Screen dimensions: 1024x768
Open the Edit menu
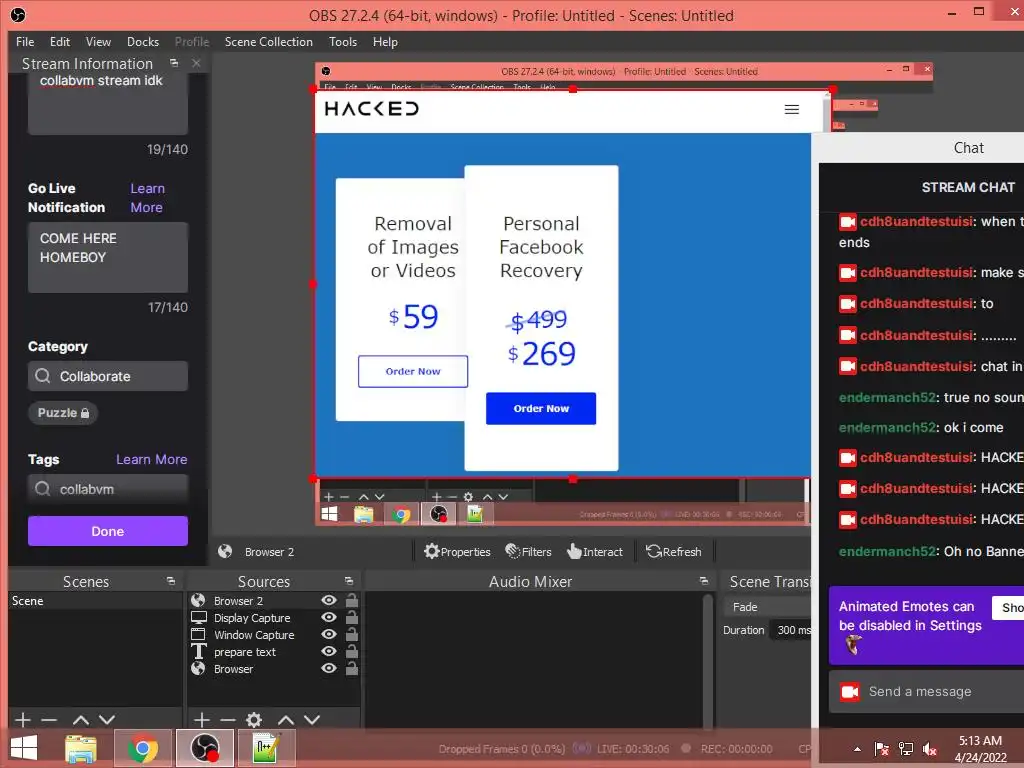click(59, 42)
